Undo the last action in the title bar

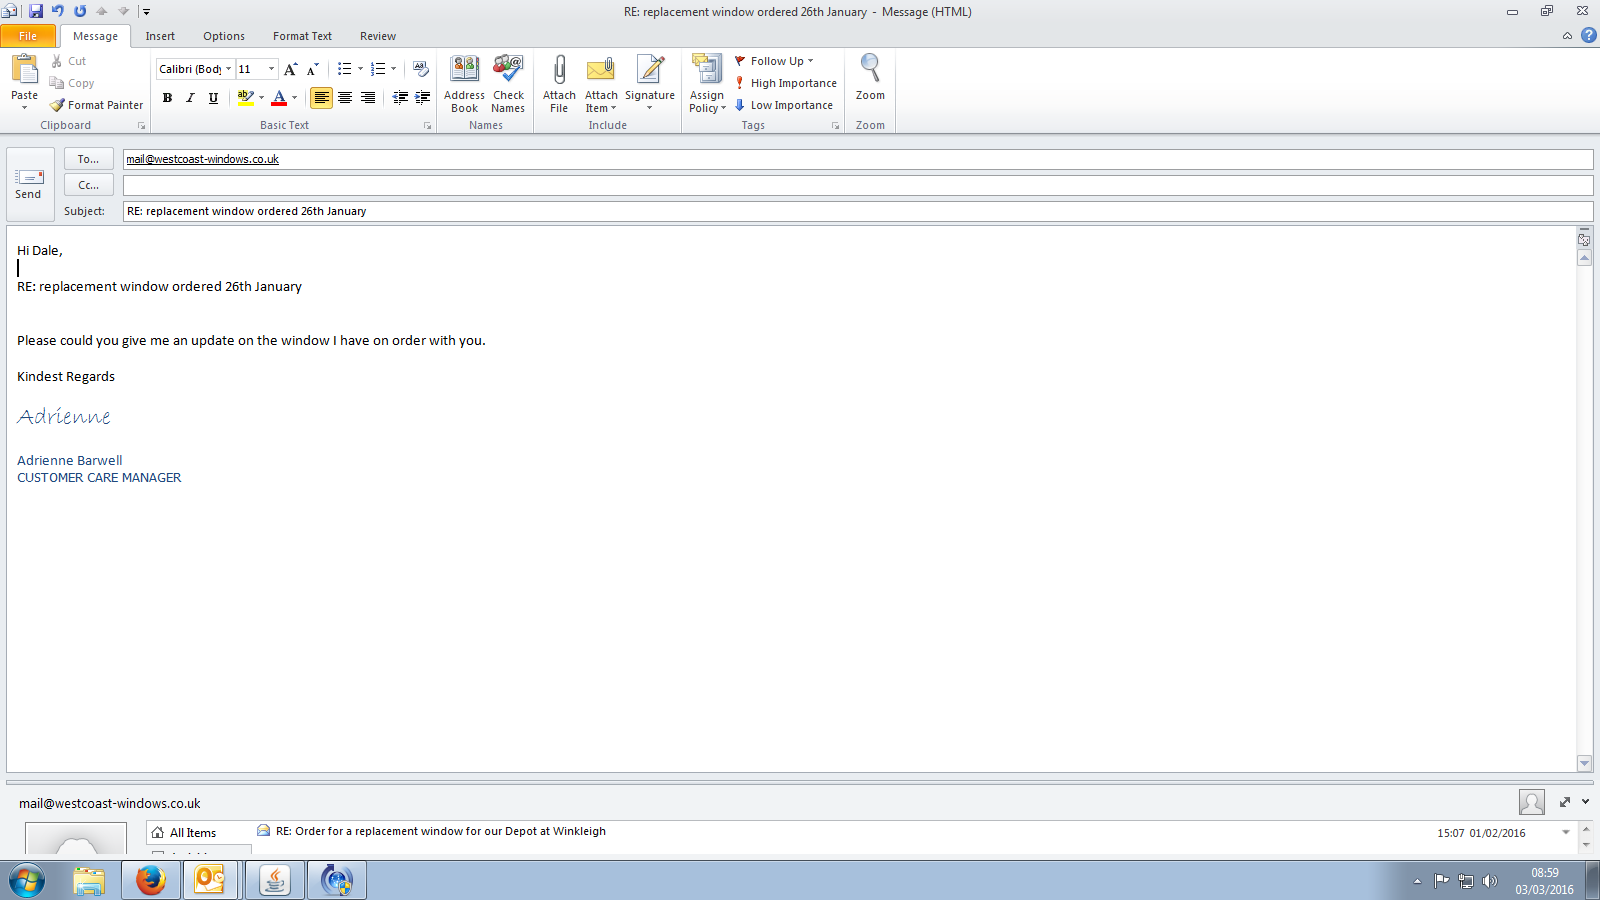[x=58, y=11]
